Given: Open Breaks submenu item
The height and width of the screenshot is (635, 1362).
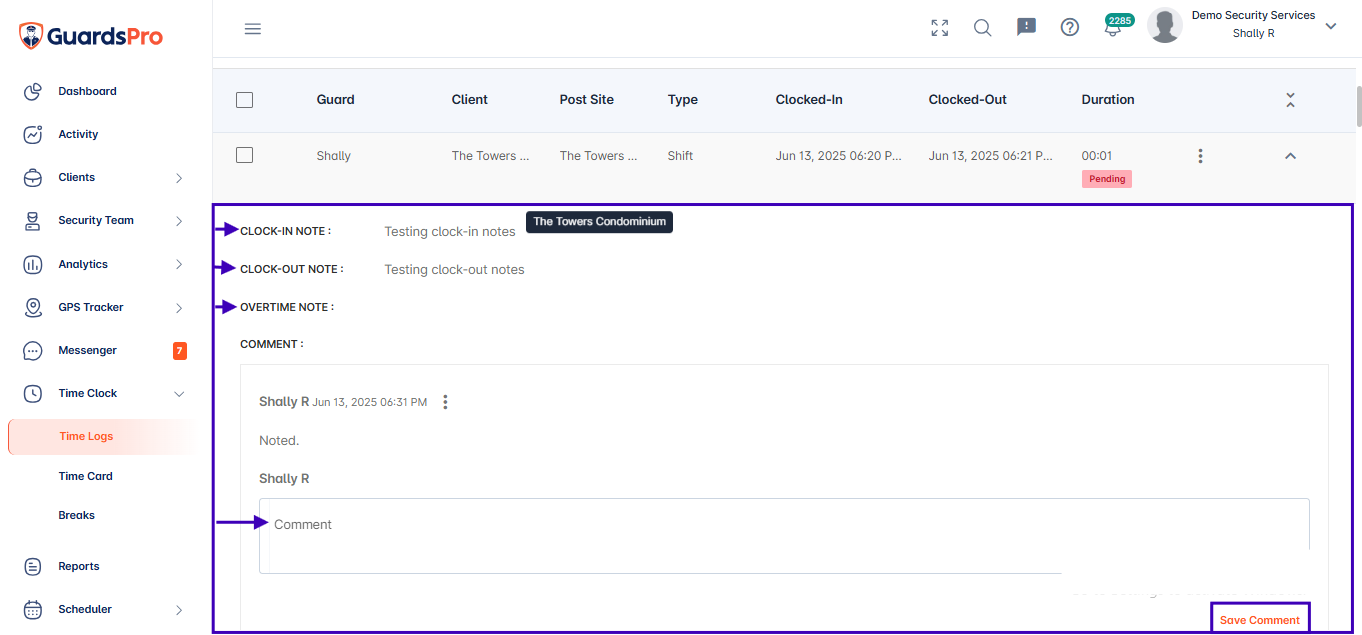Looking at the screenshot, I should click(76, 515).
